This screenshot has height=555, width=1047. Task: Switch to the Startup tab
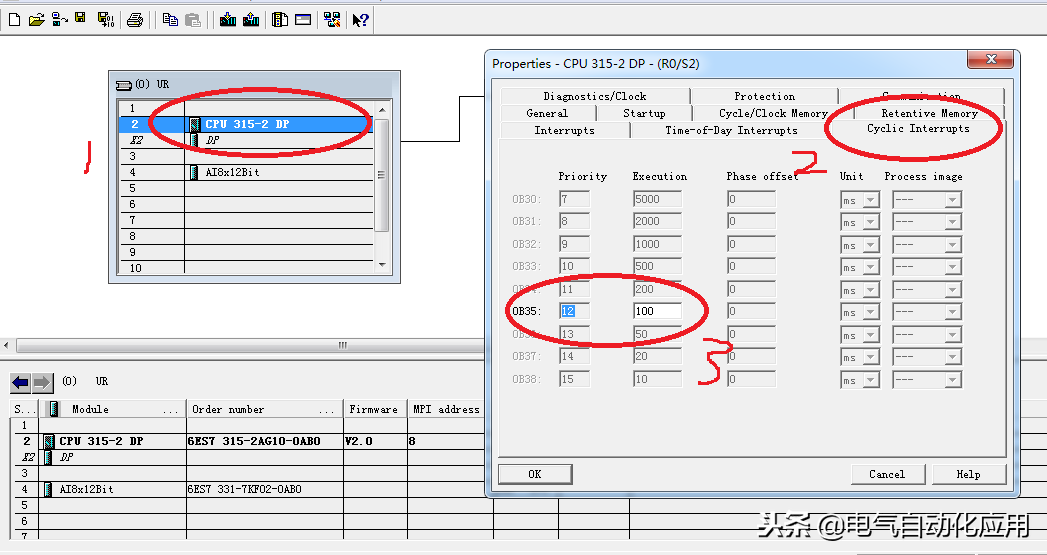[644, 114]
